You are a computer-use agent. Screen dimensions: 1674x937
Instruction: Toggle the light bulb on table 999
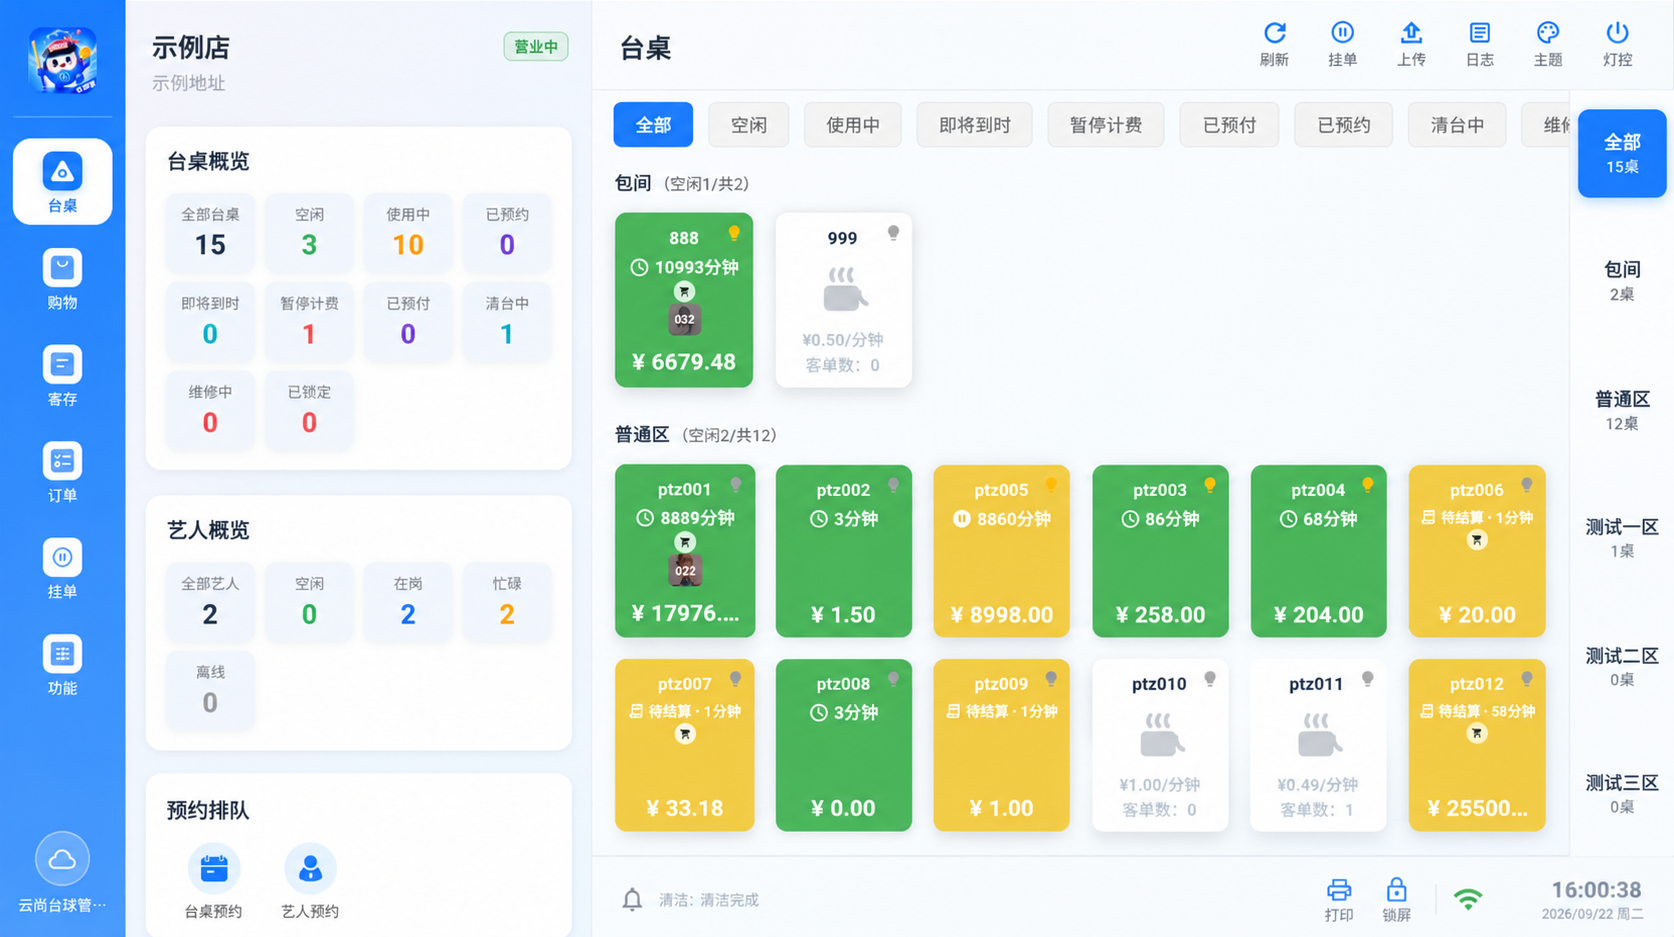893,233
